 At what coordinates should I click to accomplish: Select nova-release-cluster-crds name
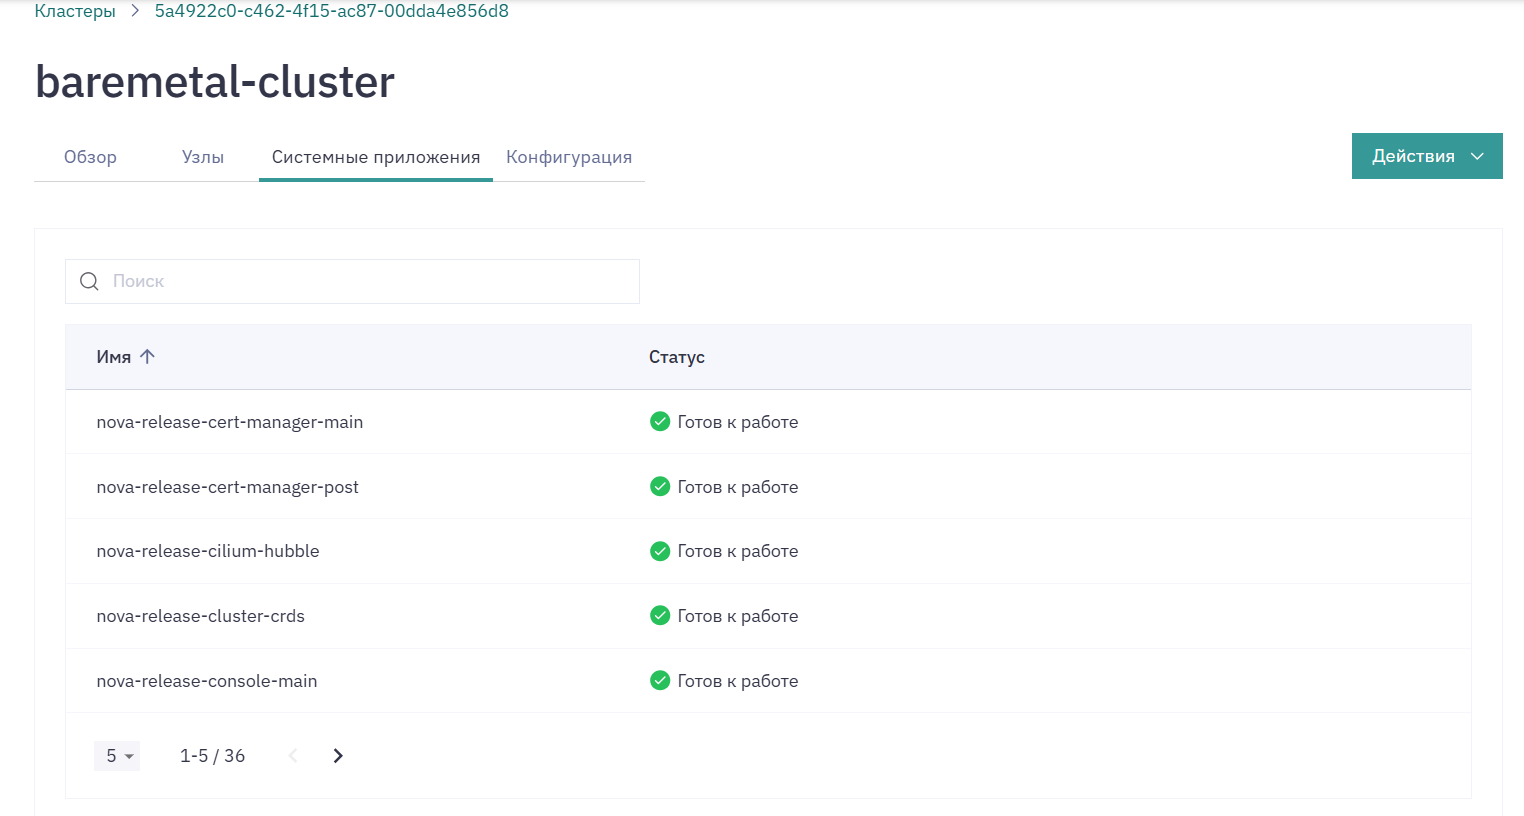click(201, 616)
